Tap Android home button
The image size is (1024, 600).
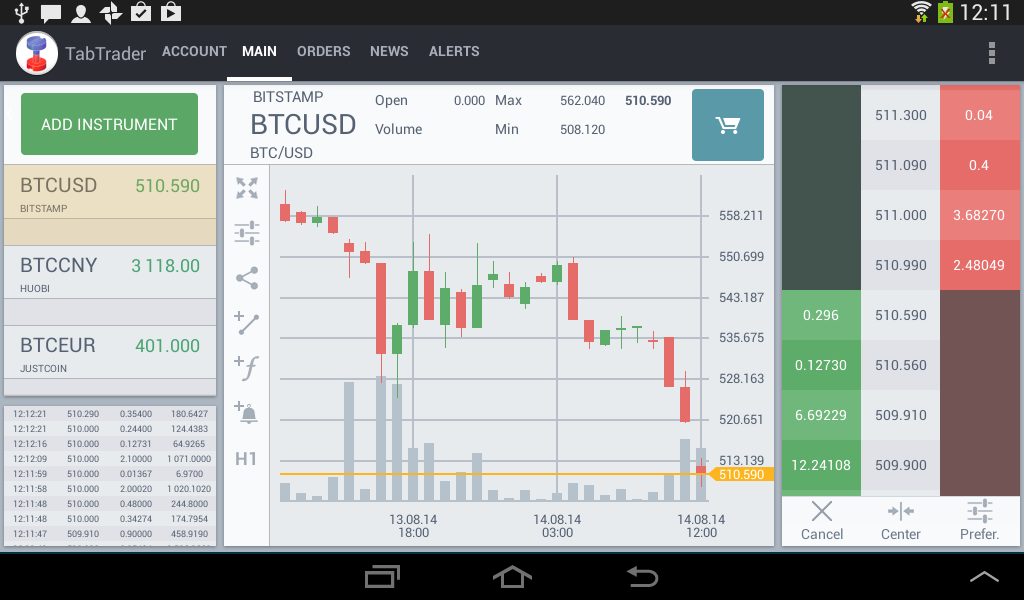(512, 576)
